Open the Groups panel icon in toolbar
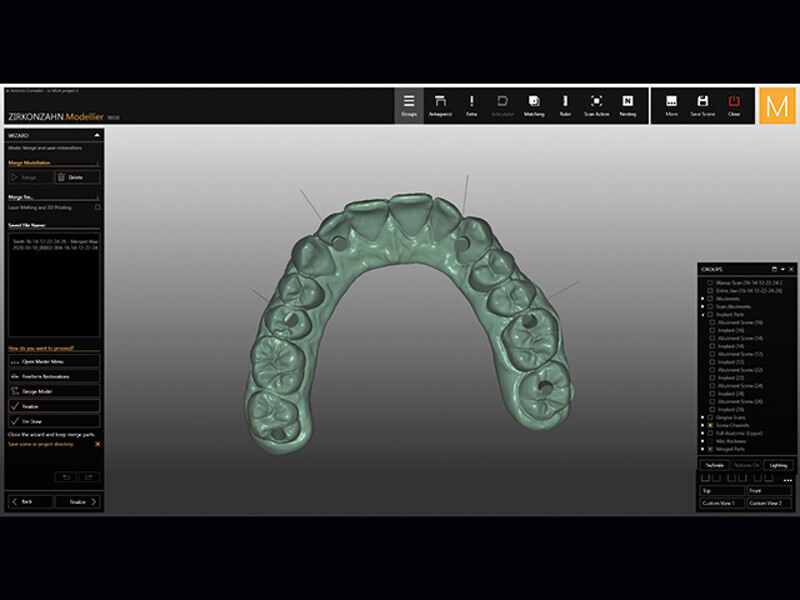The height and width of the screenshot is (600, 800). tap(408, 105)
